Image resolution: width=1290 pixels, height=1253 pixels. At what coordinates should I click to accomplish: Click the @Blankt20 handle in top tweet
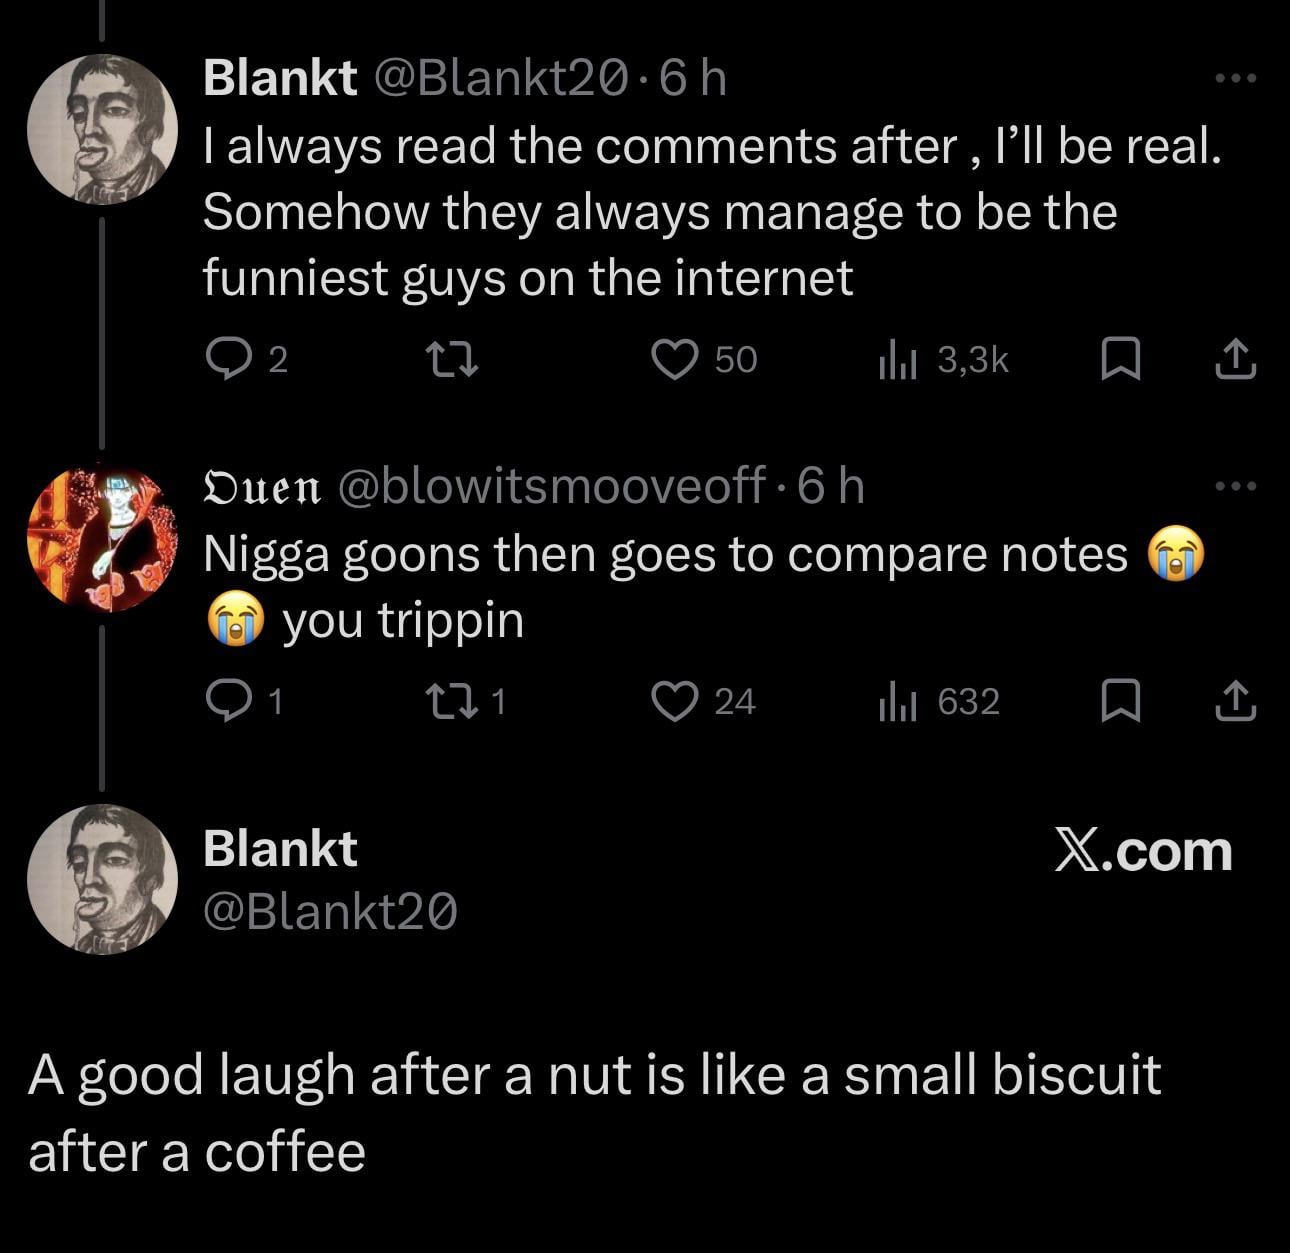pos(501,78)
